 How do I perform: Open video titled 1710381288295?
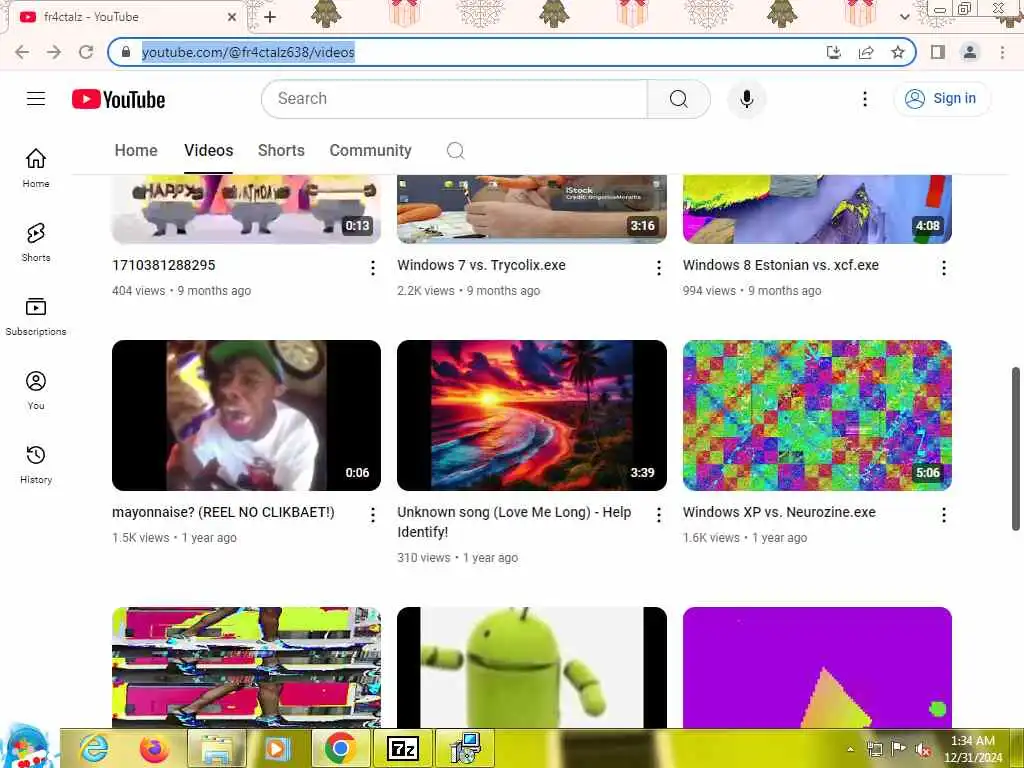[x=163, y=265]
